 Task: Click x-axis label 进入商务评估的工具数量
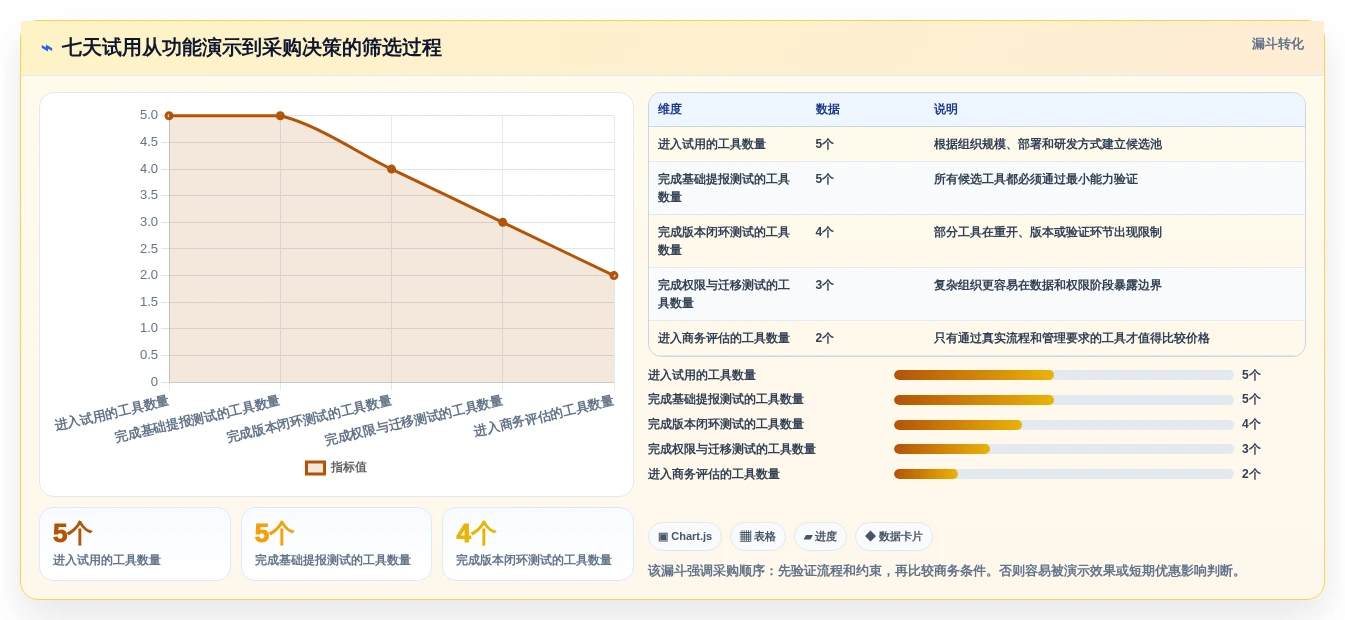(544, 417)
